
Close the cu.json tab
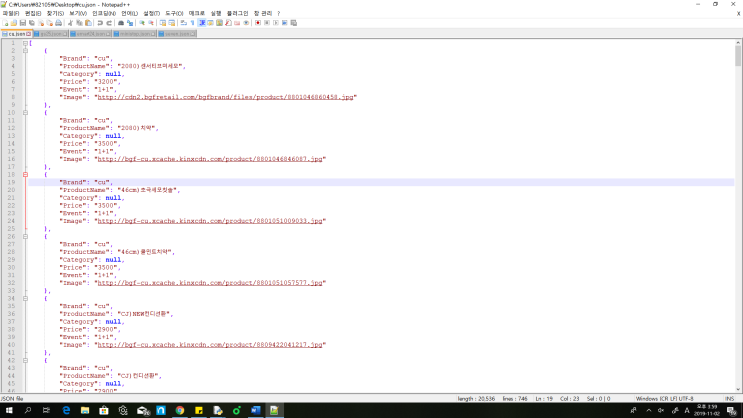[x=28, y=34]
